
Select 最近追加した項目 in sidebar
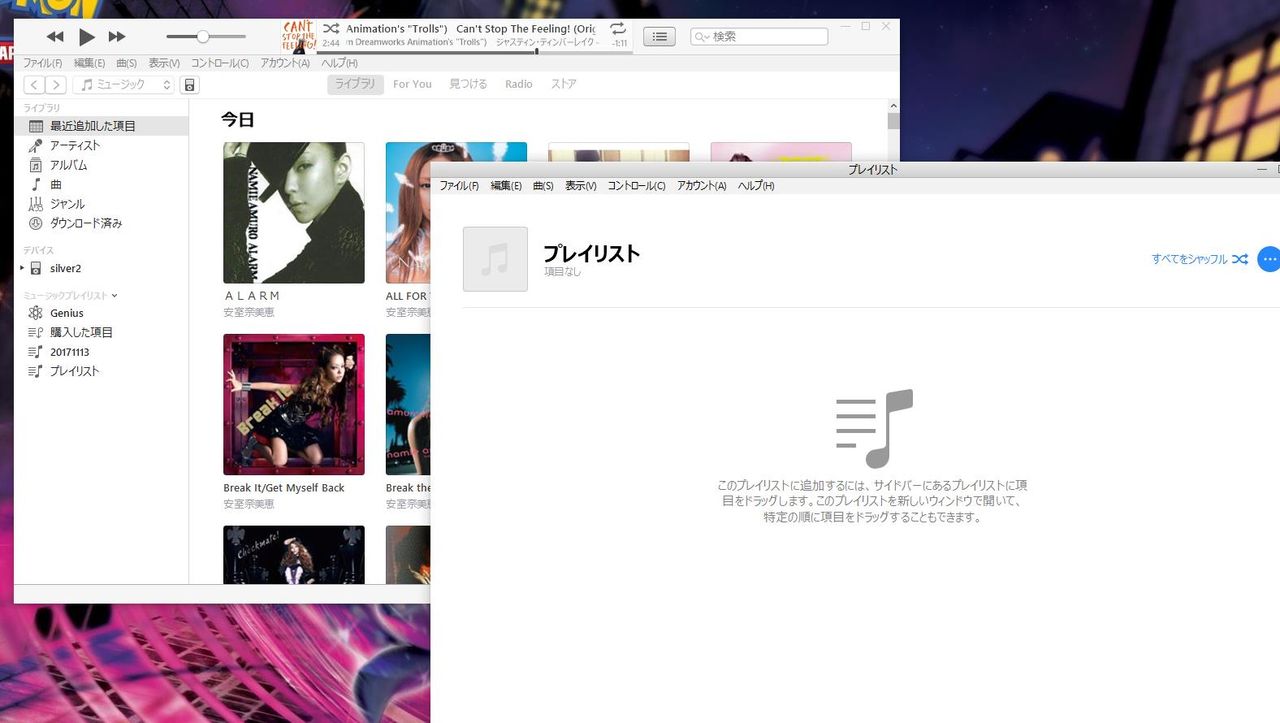[101, 126]
